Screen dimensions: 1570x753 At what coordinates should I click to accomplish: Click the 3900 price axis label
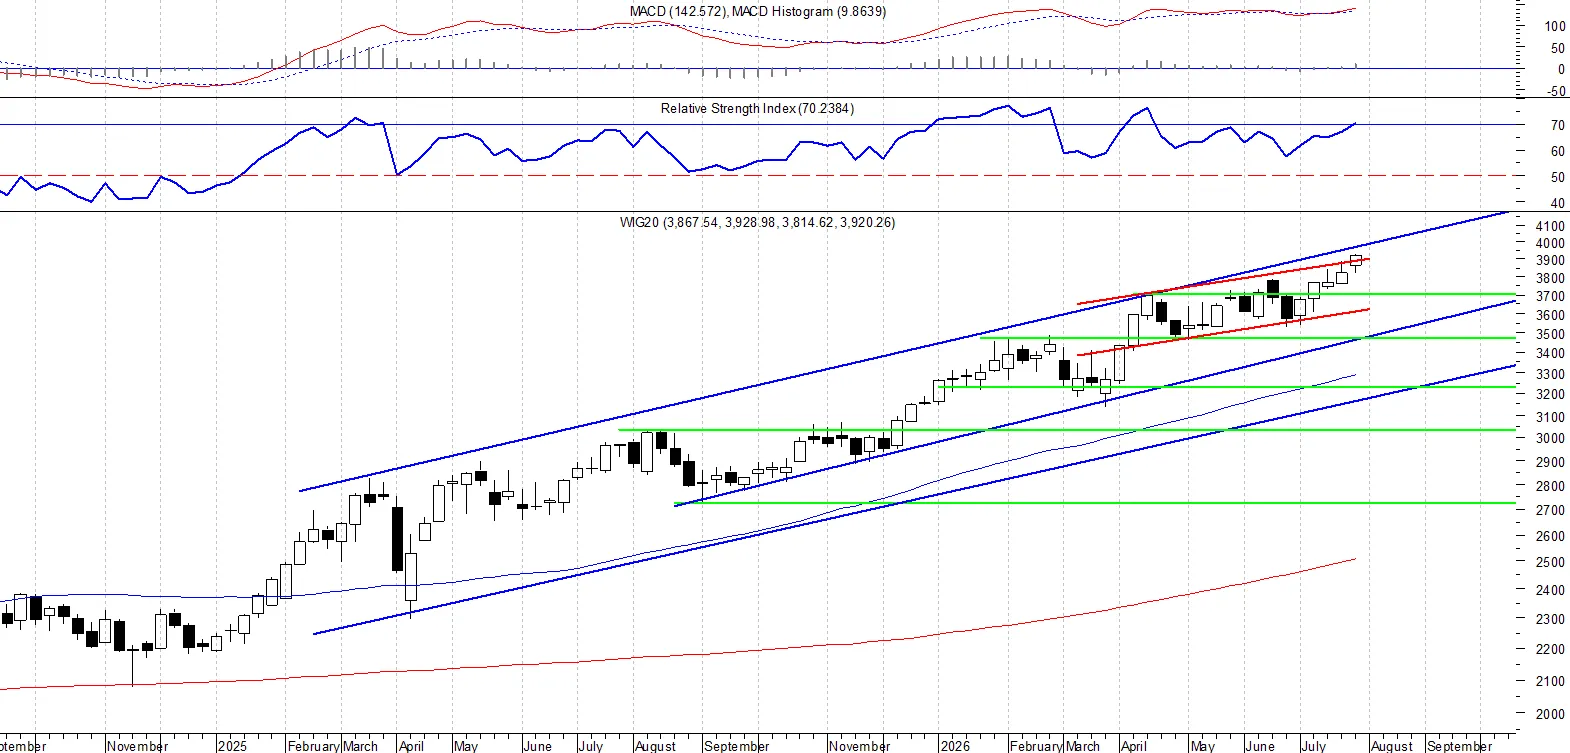pyautogui.click(x=1551, y=261)
